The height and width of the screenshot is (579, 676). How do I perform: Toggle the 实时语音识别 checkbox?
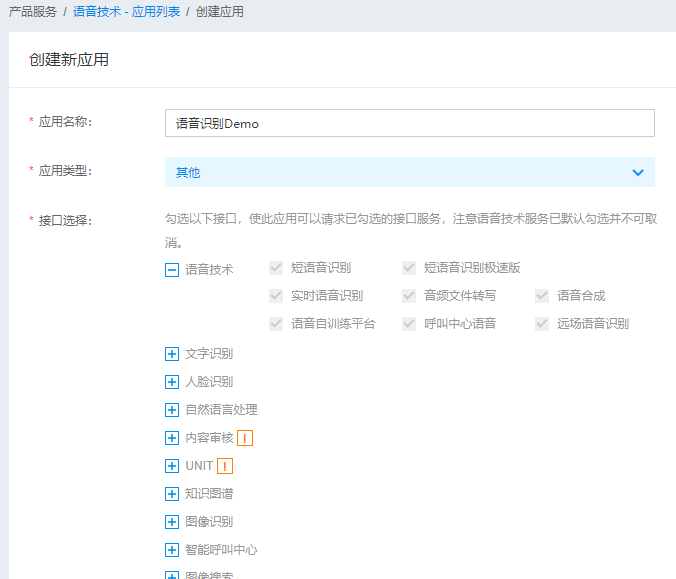click(276, 296)
